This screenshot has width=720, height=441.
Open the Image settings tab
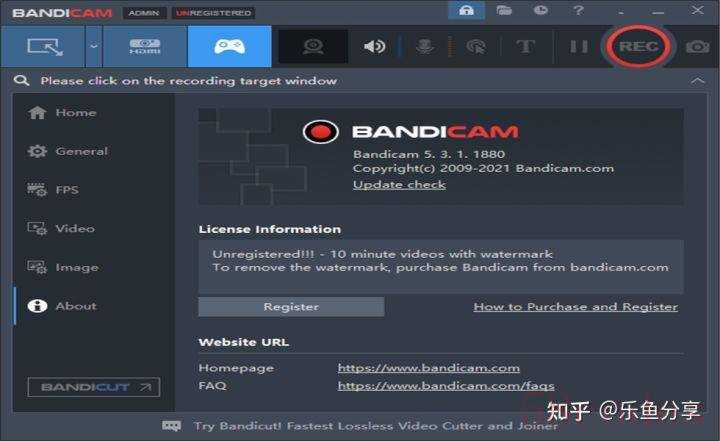coord(63,267)
